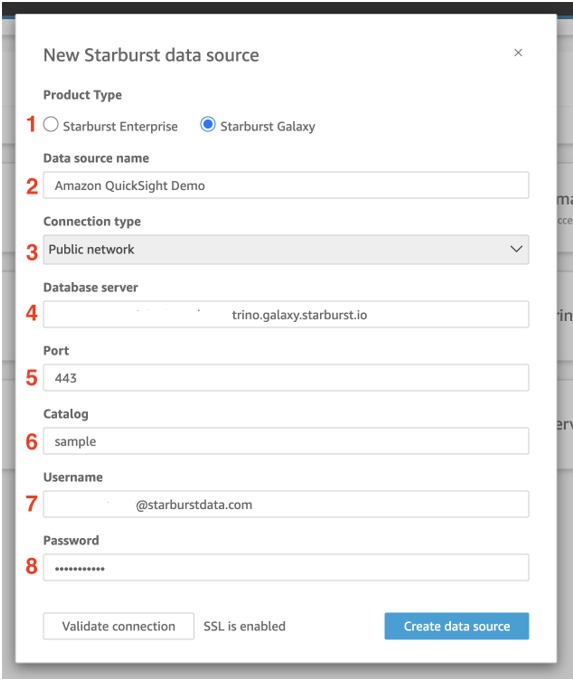
Task: Click the Catalog field containing sample
Action: [286, 441]
